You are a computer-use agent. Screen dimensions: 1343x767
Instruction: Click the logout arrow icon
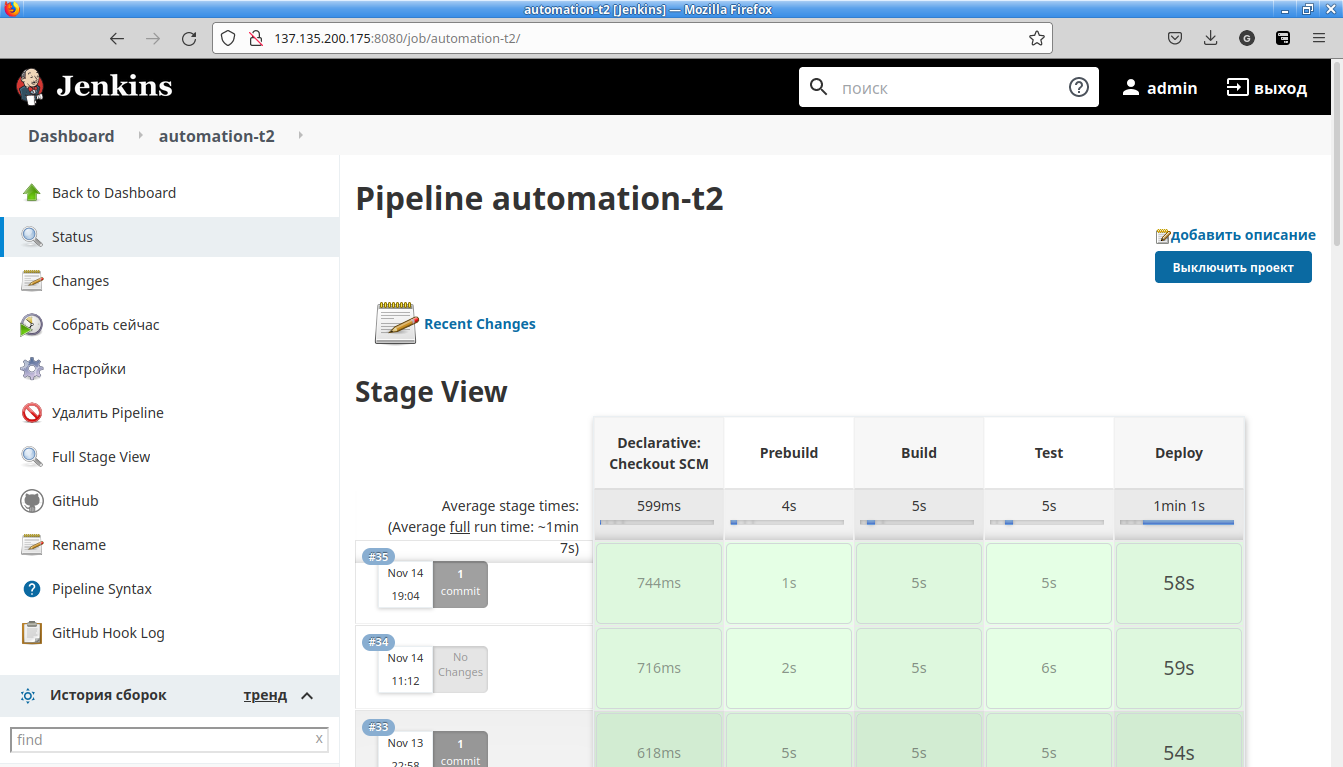coord(1238,88)
